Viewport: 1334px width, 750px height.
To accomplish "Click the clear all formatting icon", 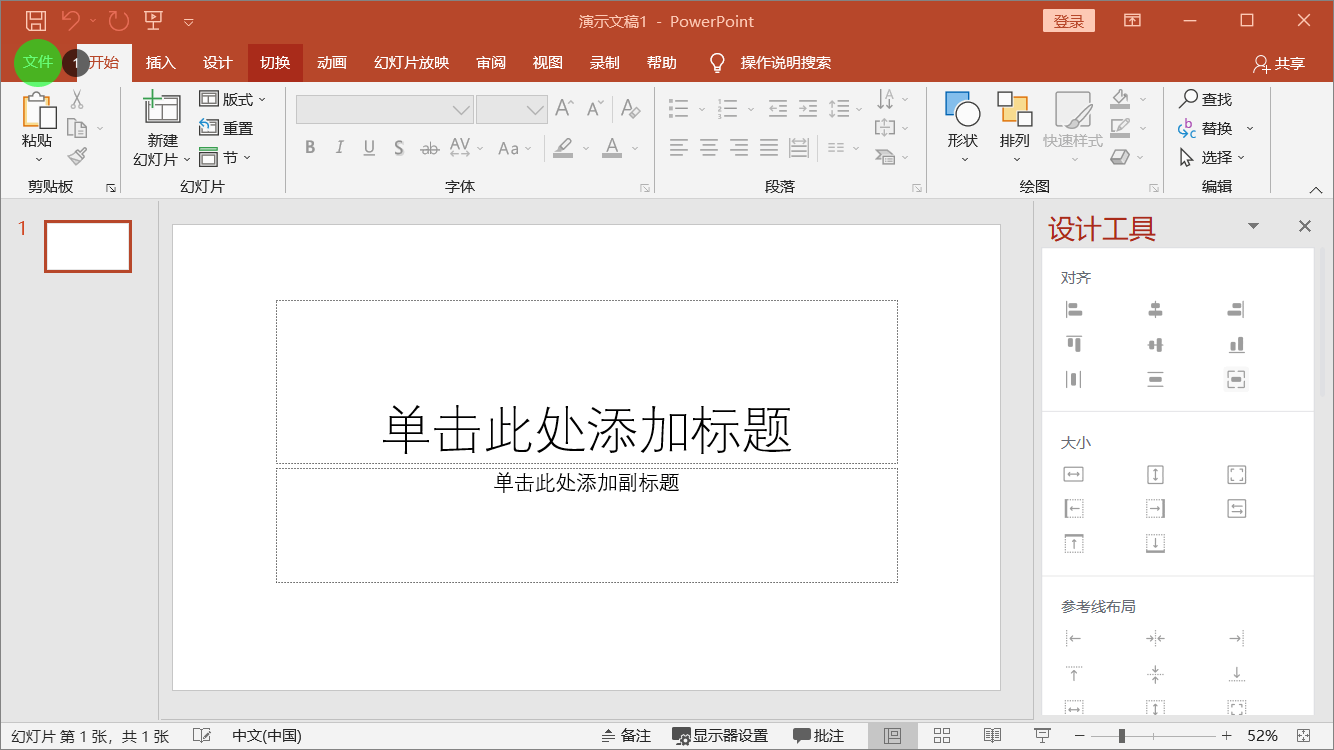I will pos(629,108).
